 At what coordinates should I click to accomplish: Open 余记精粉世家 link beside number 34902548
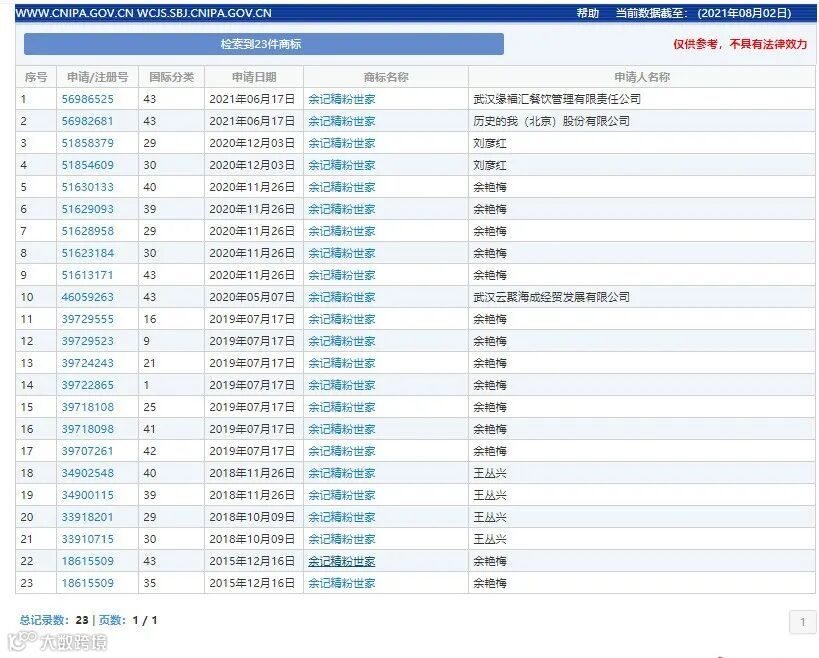[342, 473]
